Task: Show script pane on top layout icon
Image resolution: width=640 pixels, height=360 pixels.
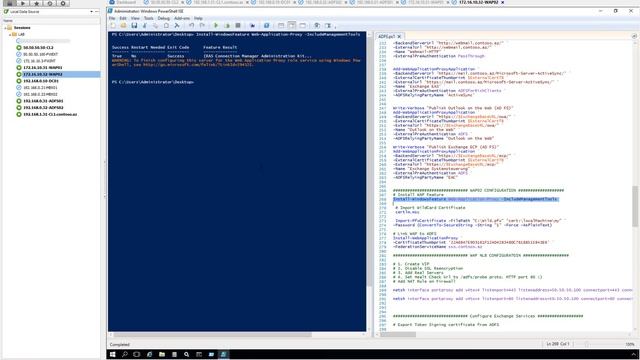Action: pyautogui.click(x=281, y=25)
